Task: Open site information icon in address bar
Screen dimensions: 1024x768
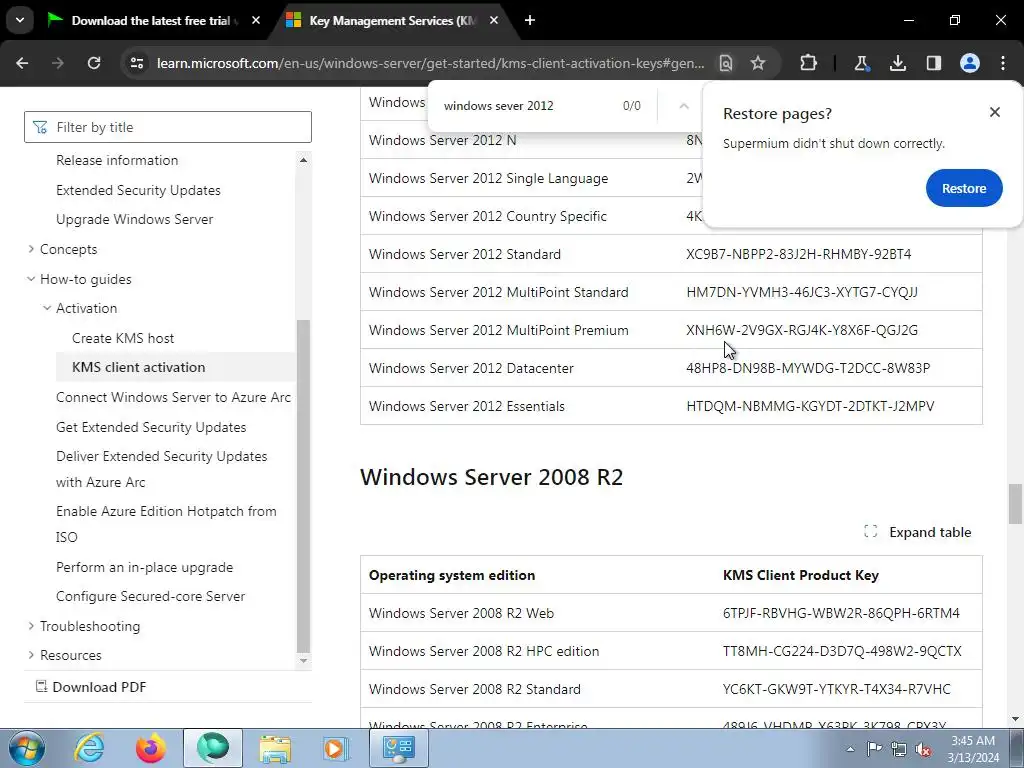Action: click(x=136, y=63)
